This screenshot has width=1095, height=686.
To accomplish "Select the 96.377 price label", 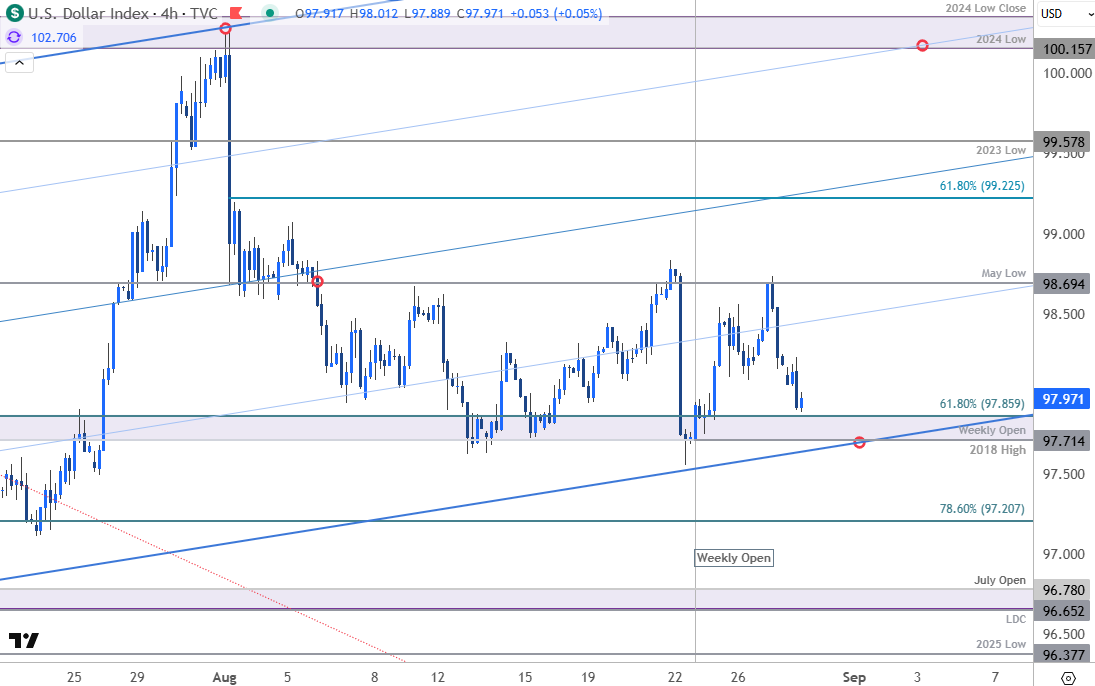I will (x=1064, y=655).
